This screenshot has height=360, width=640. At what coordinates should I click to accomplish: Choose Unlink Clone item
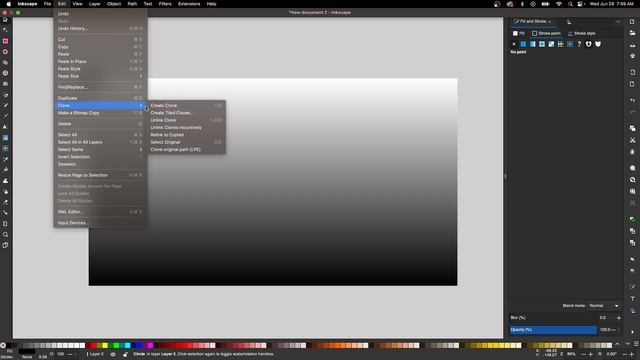[x=187, y=120]
